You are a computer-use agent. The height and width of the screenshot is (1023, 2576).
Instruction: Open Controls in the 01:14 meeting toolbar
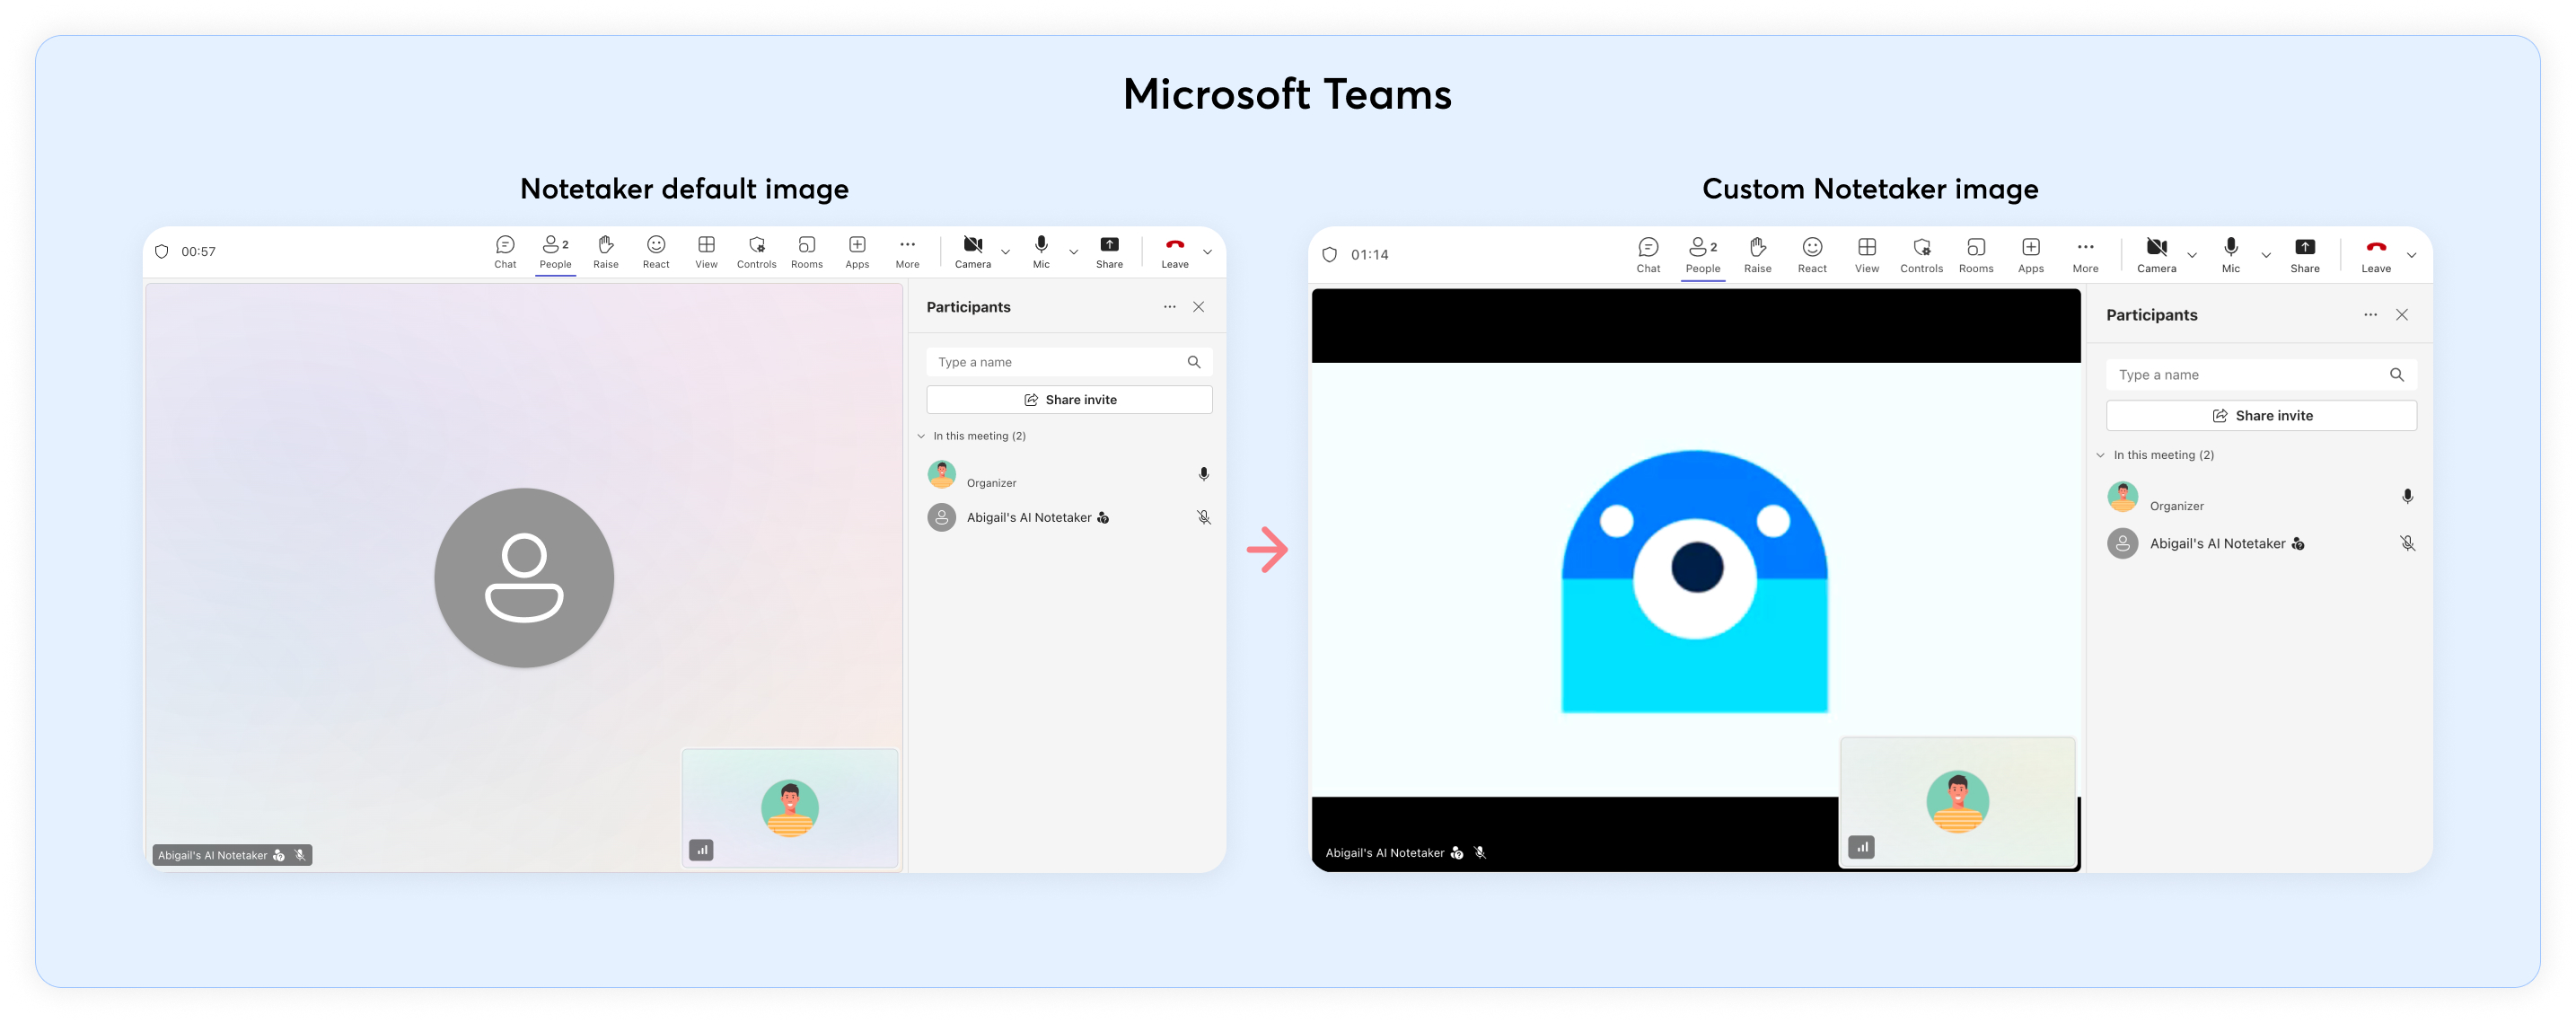(x=1921, y=253)
